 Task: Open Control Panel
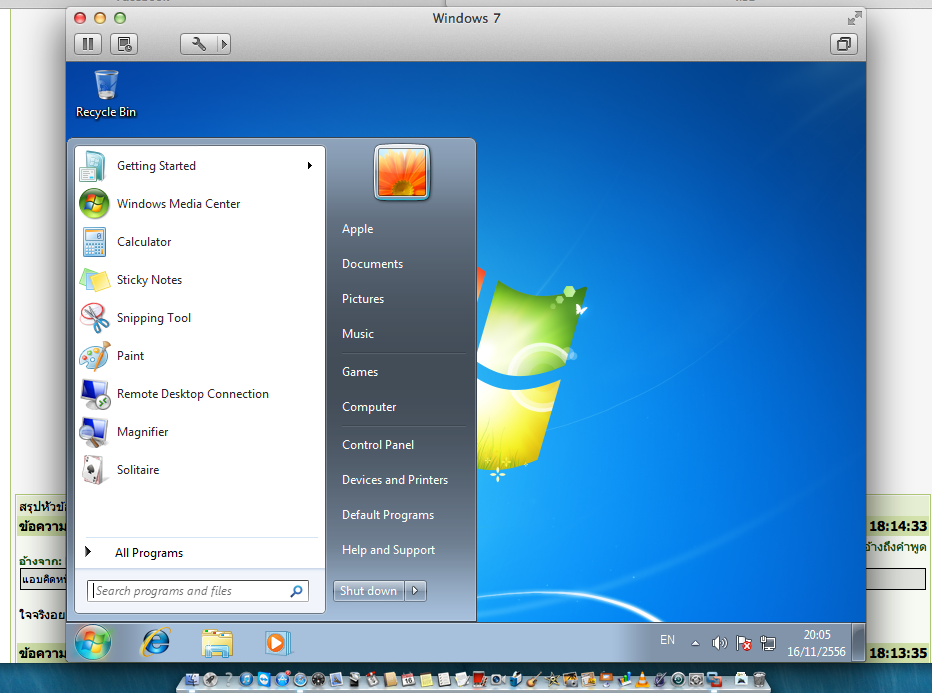378,445
